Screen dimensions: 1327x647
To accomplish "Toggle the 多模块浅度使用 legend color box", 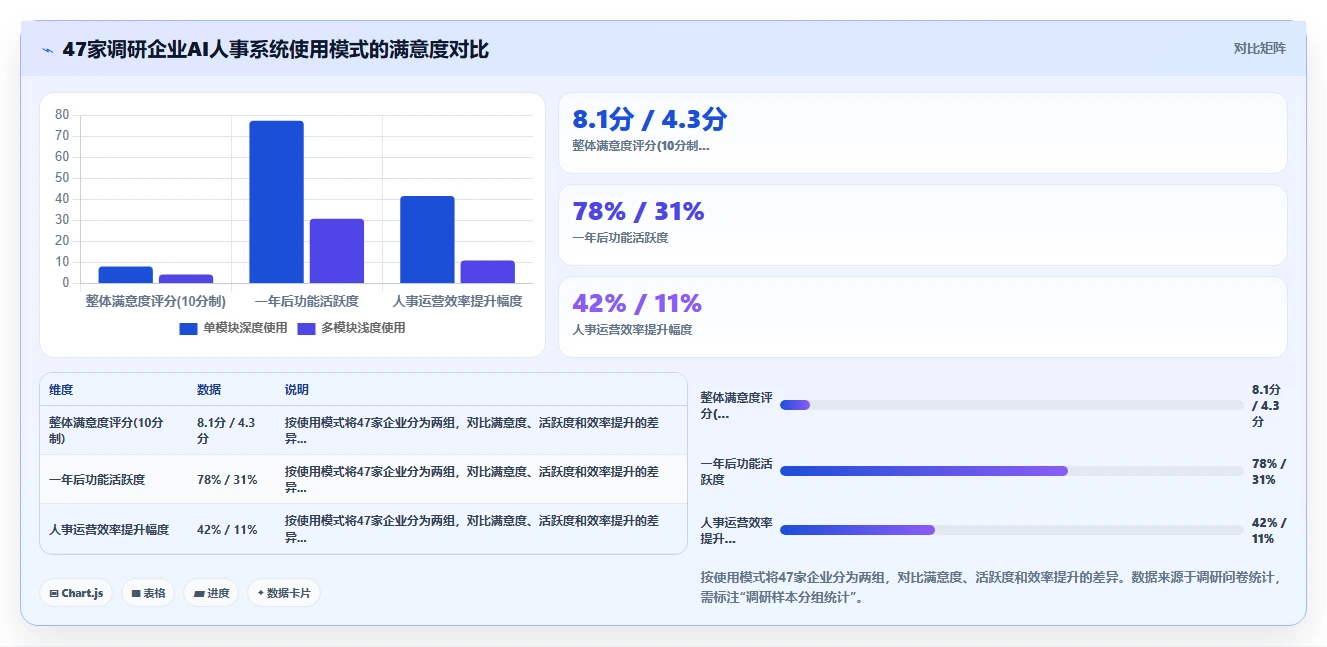I will [307, 329].
